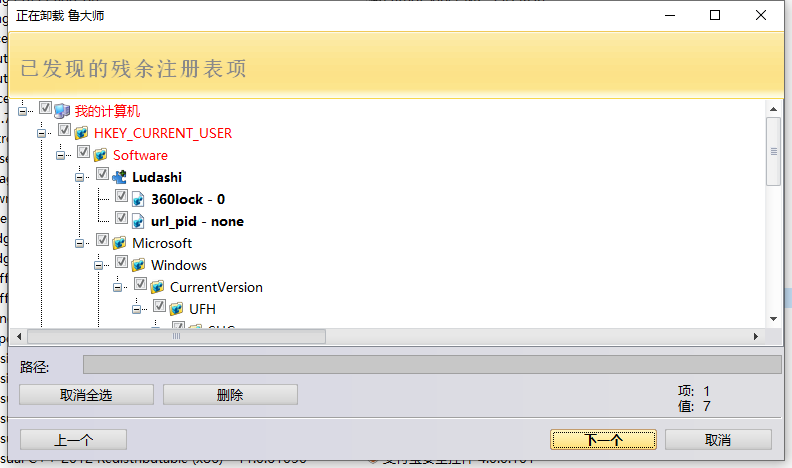Click the Ludashi puzzle-piece key icon
Screen dimensions: 792x468
[119, 177]
